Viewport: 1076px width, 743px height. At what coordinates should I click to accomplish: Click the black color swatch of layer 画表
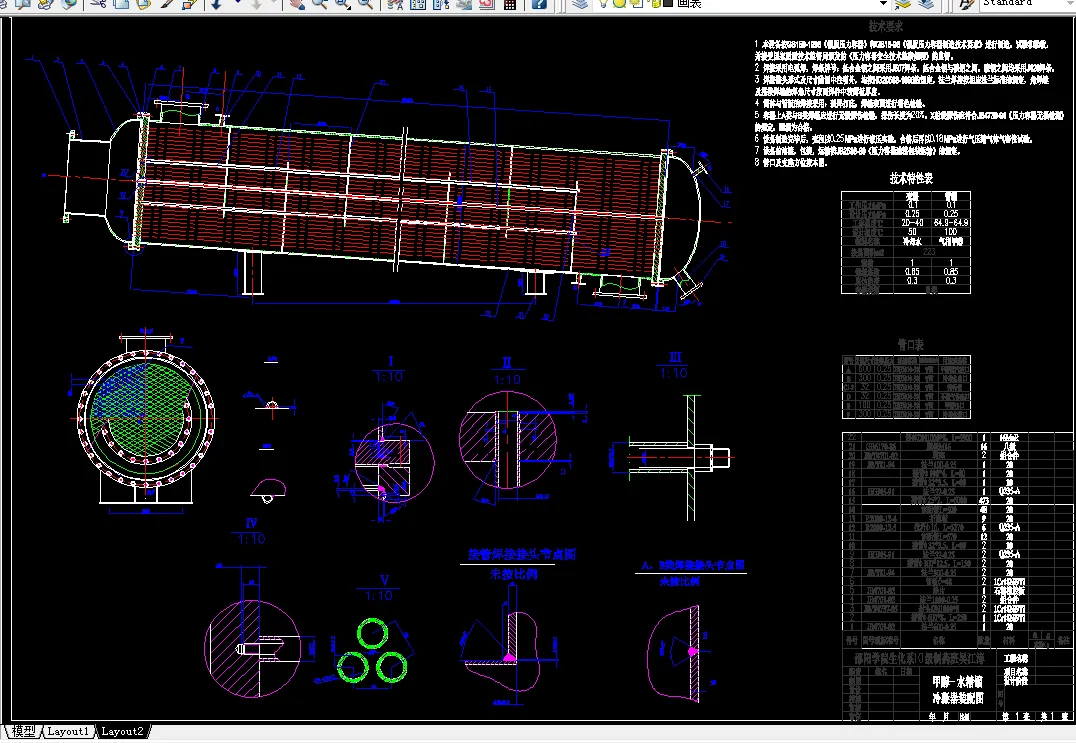[668, 3]
